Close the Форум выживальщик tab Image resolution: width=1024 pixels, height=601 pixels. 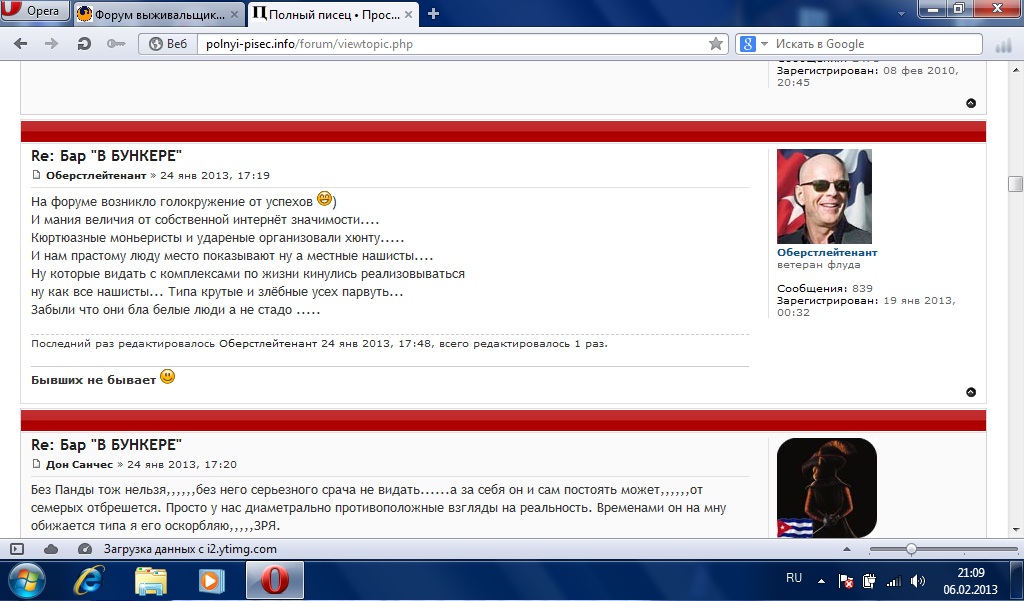point(234,14)
